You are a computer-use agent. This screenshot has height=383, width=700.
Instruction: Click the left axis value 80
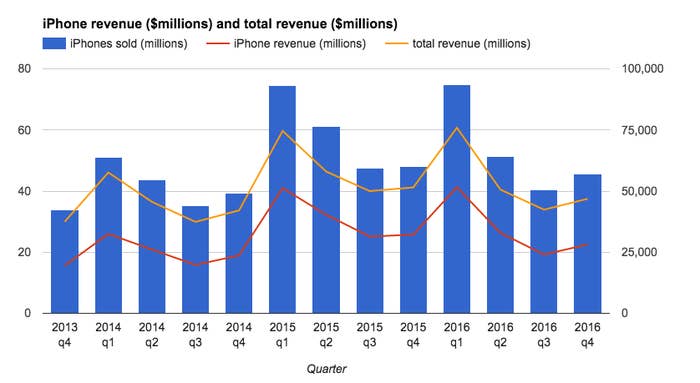click(x=25, y=69)
